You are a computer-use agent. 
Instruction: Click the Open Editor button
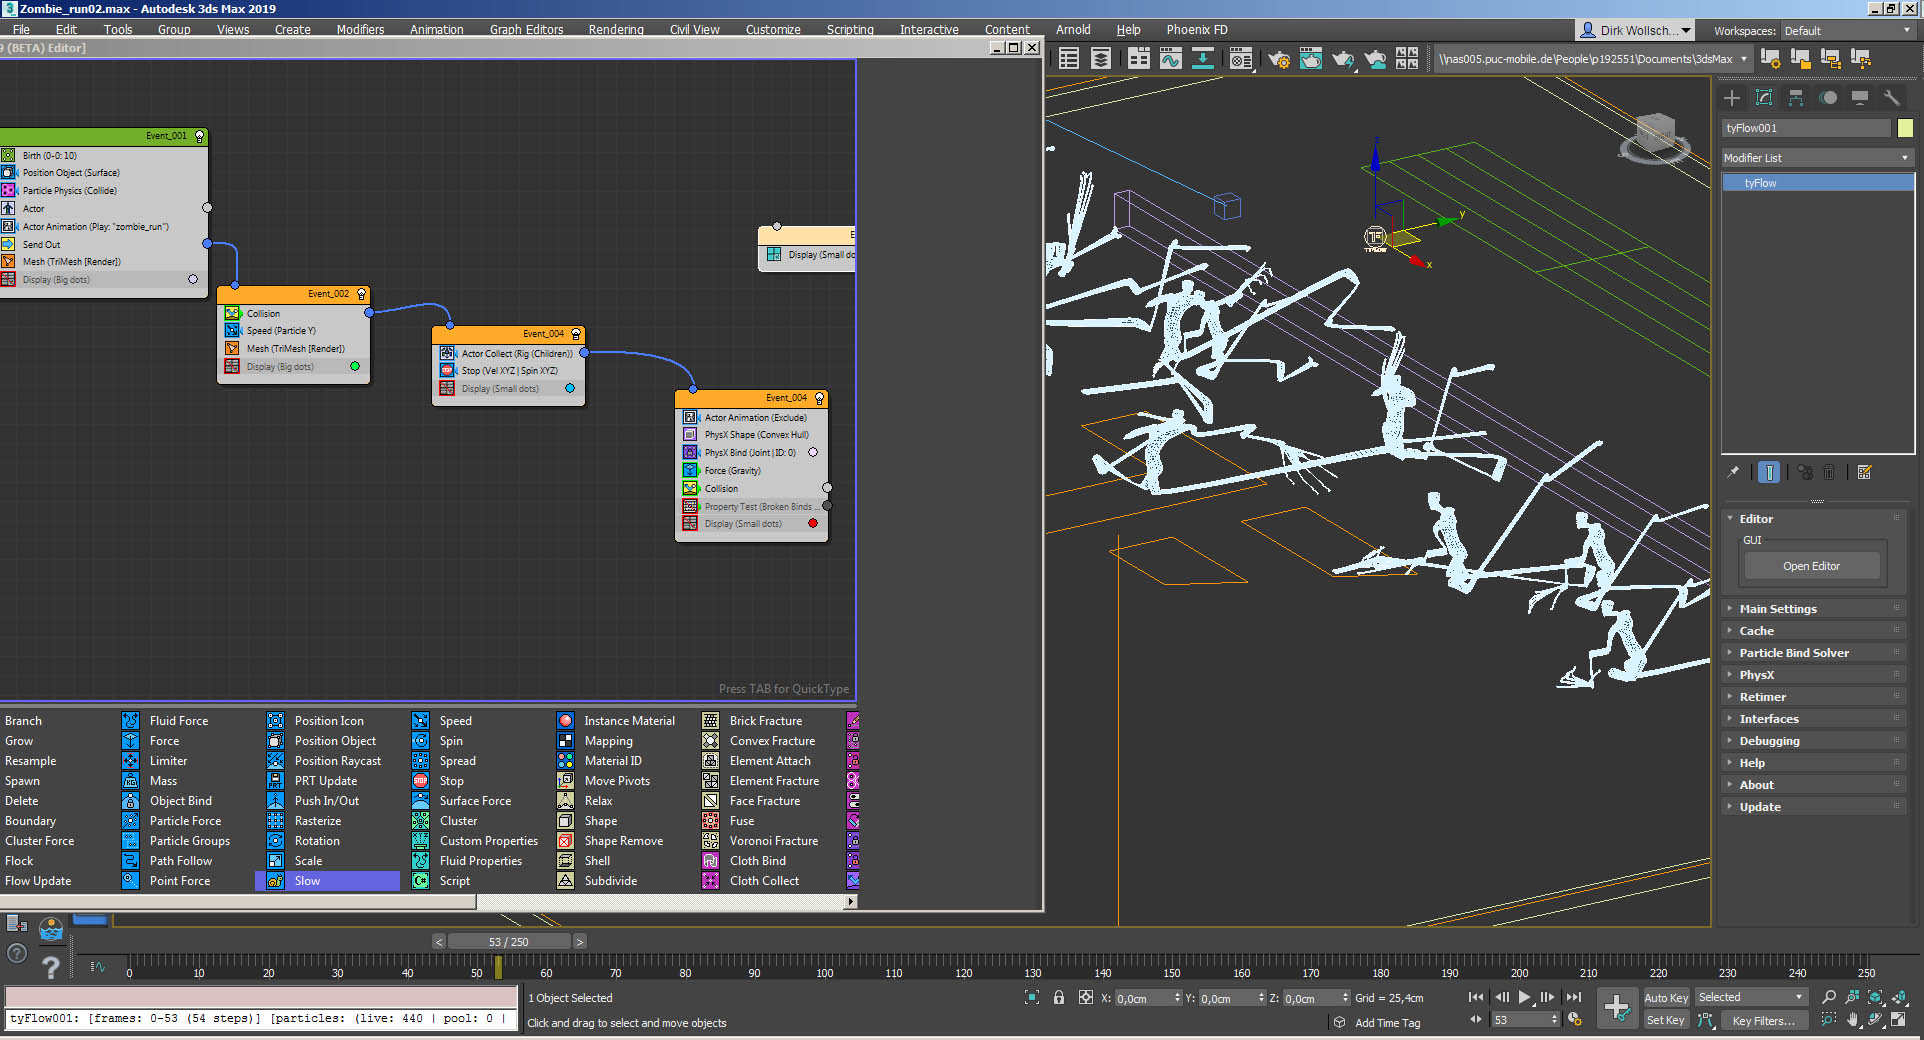(1811, 566)
